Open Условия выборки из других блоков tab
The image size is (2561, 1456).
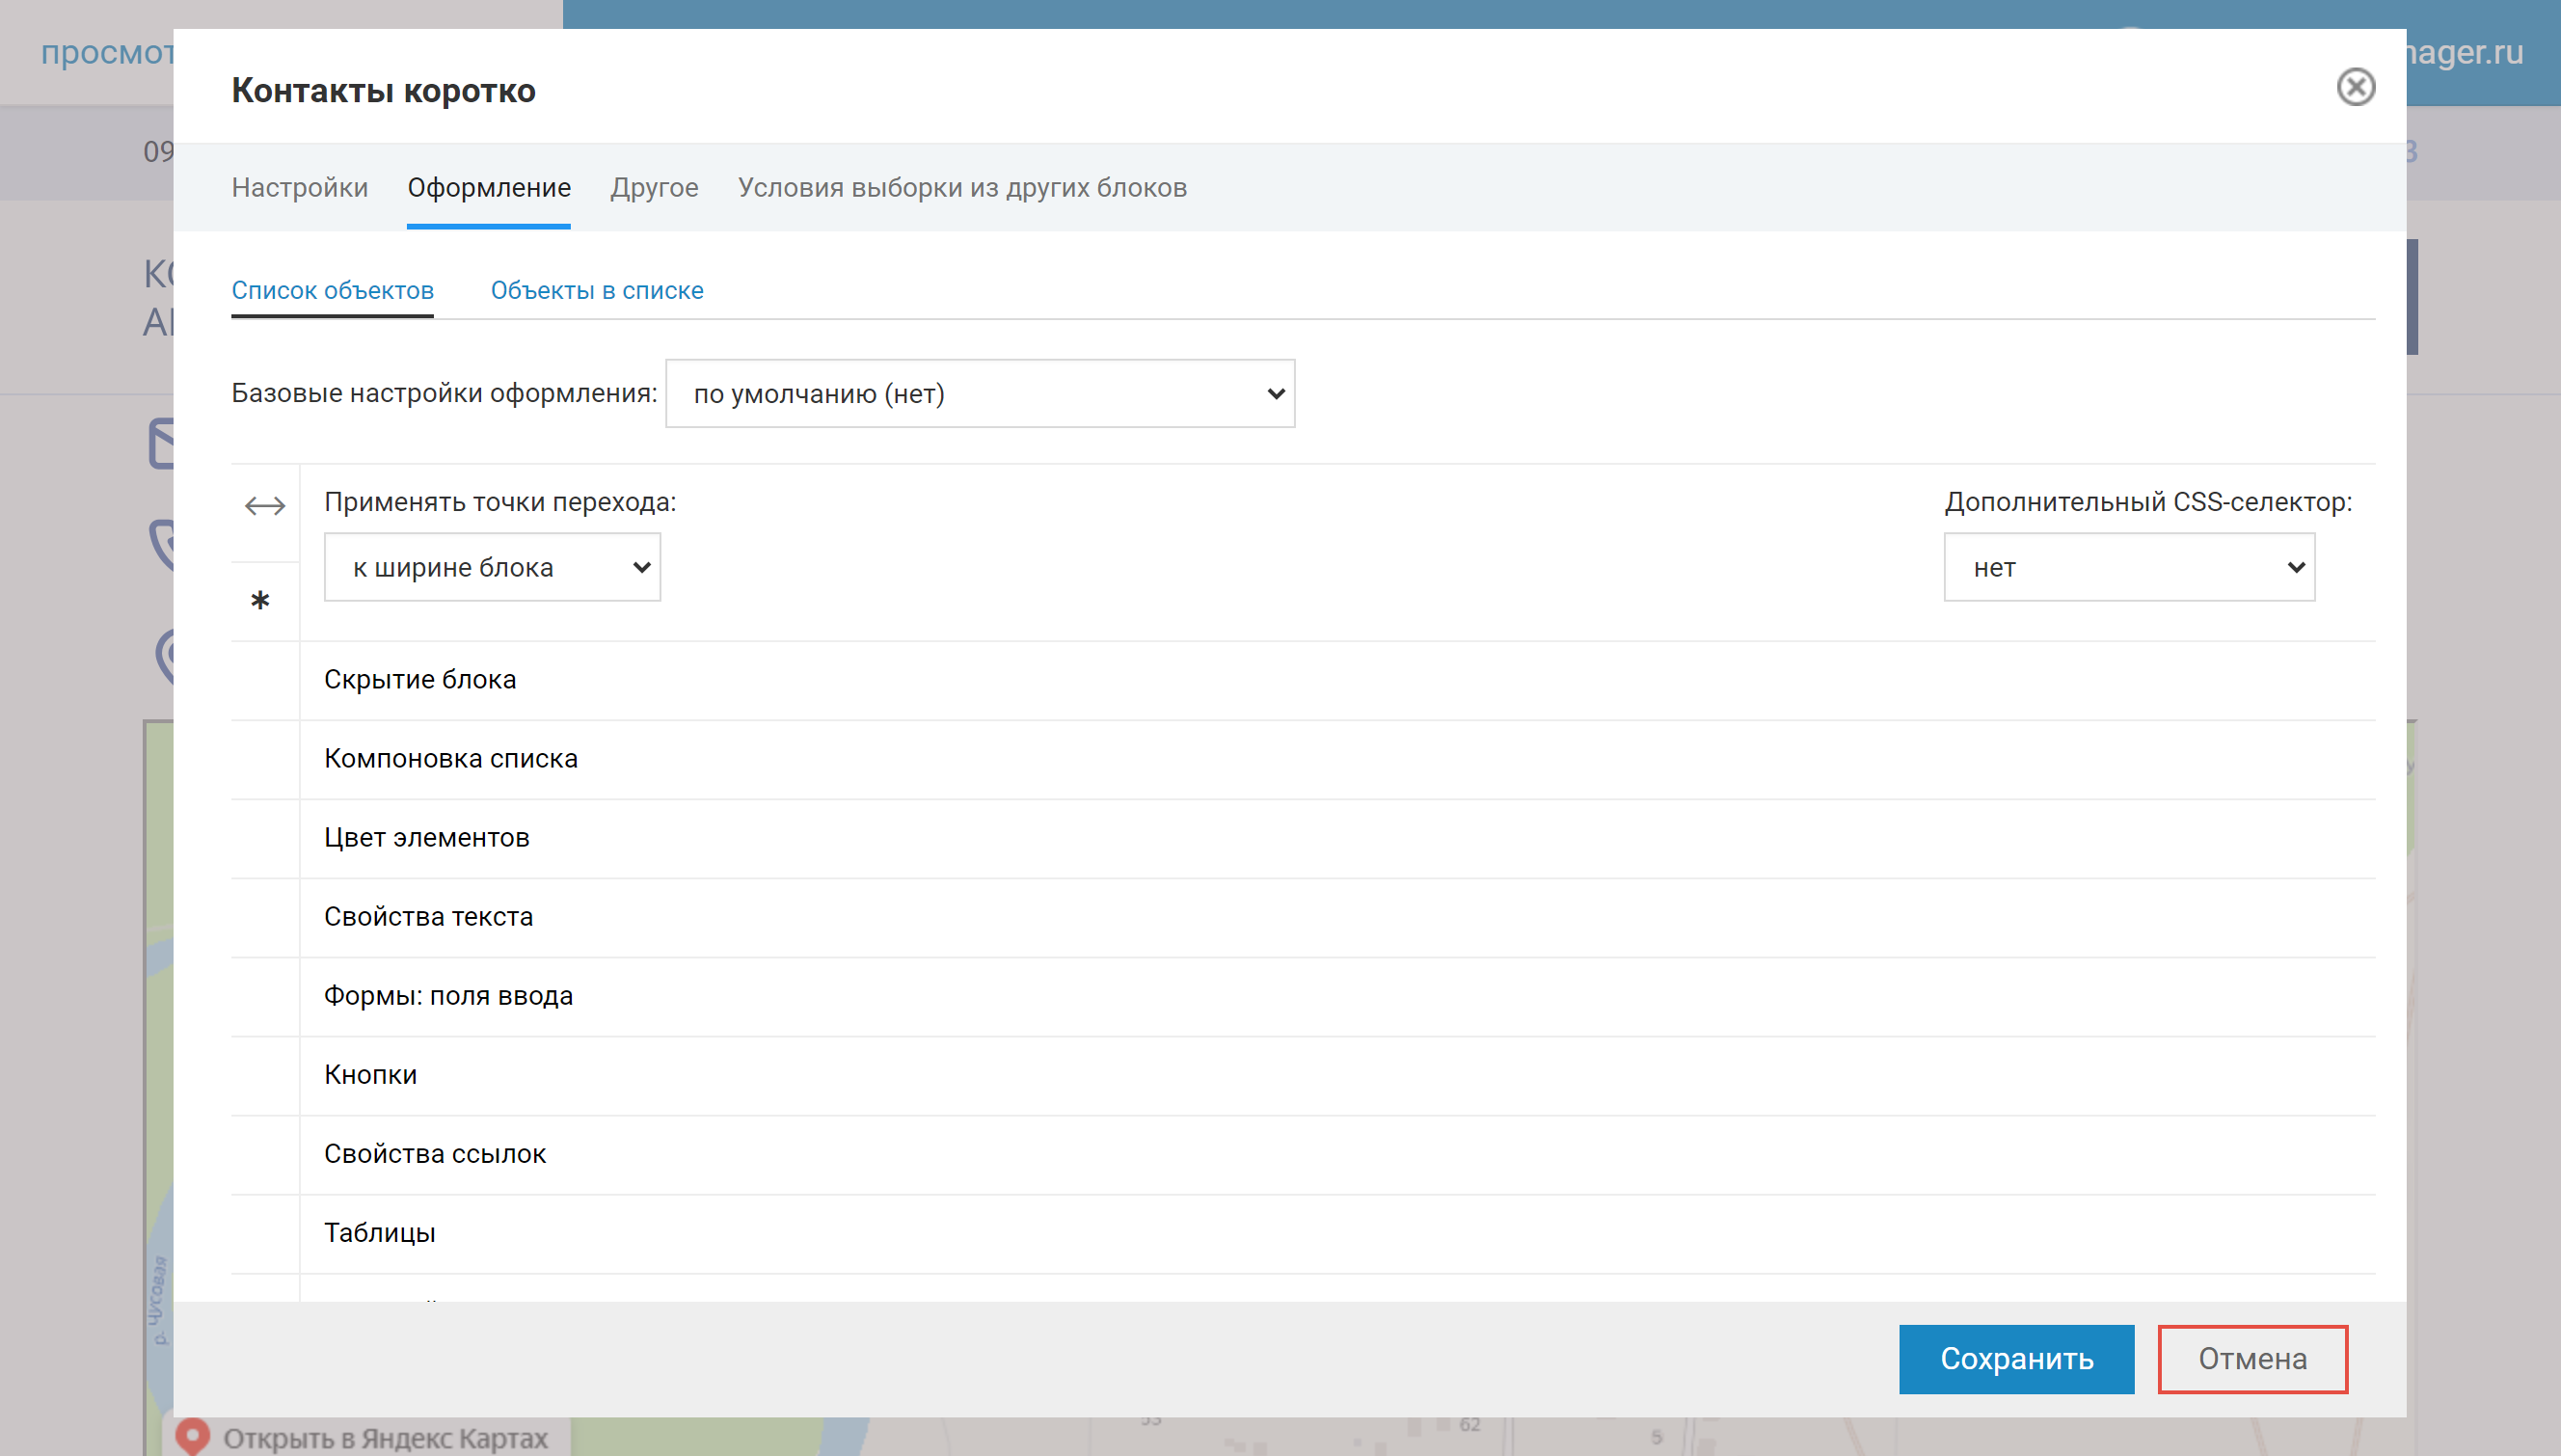pyautogui.click(x=962, y=188)
